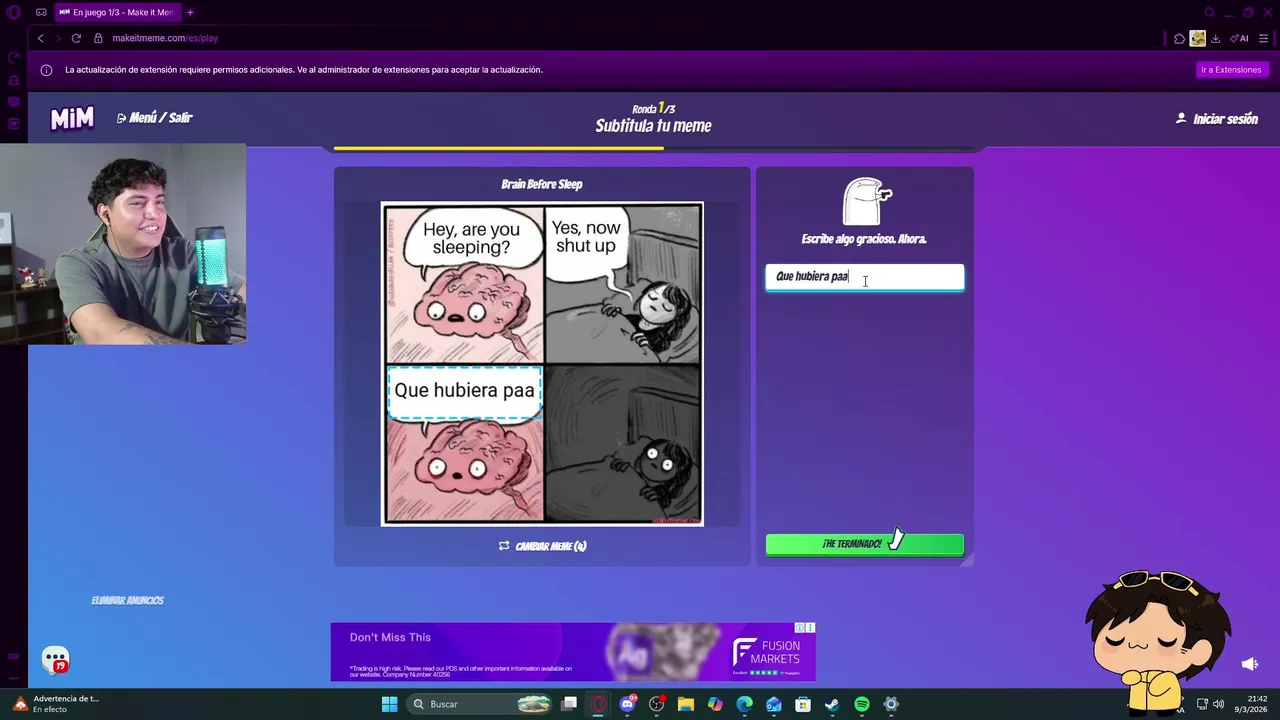
Task: Open Microsoft Store from taskbar
Action: click(803, 704)
